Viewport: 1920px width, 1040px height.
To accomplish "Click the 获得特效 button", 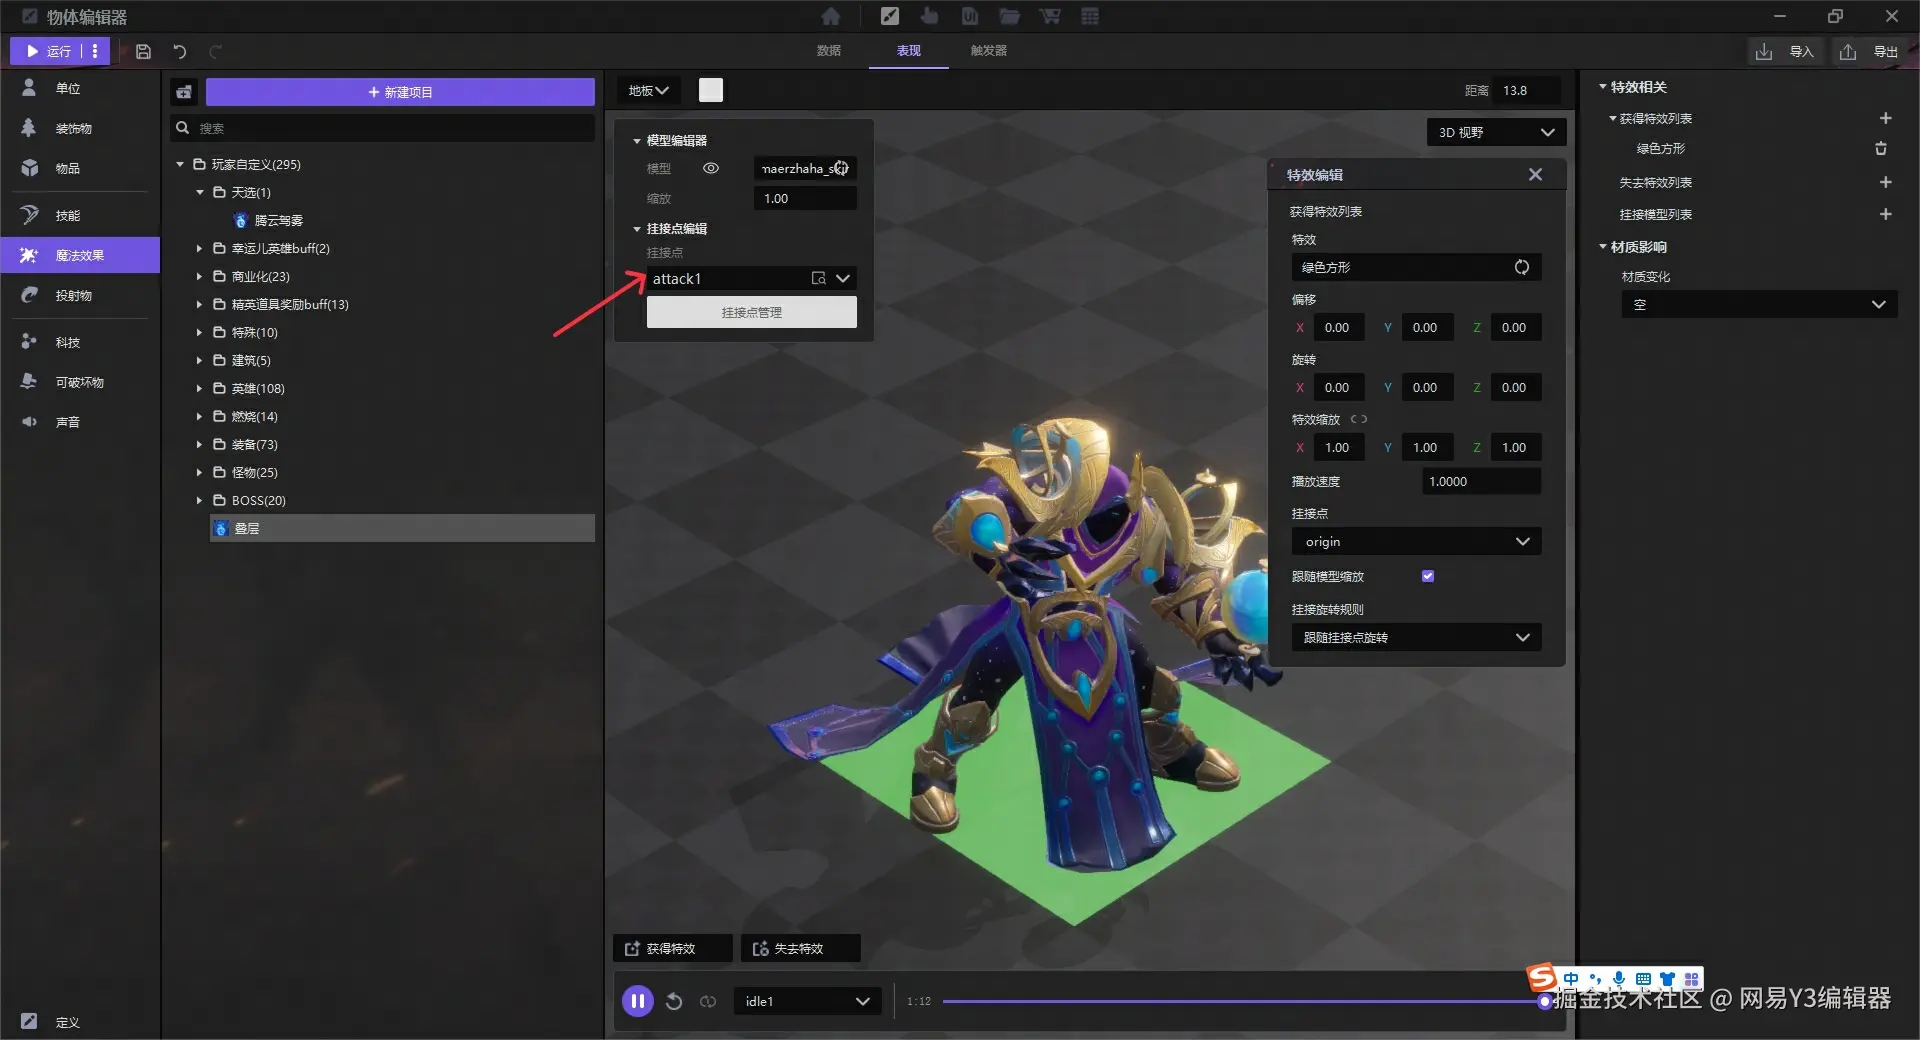I will click(672, 948).
